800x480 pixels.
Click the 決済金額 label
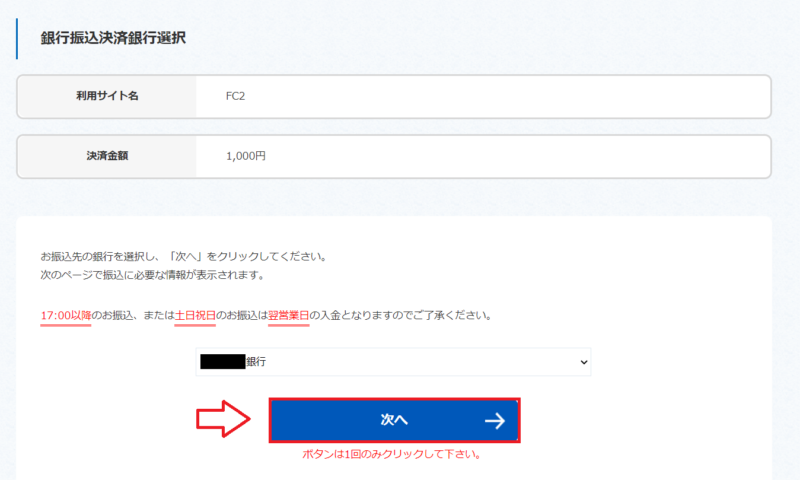[x=107, y=156]
